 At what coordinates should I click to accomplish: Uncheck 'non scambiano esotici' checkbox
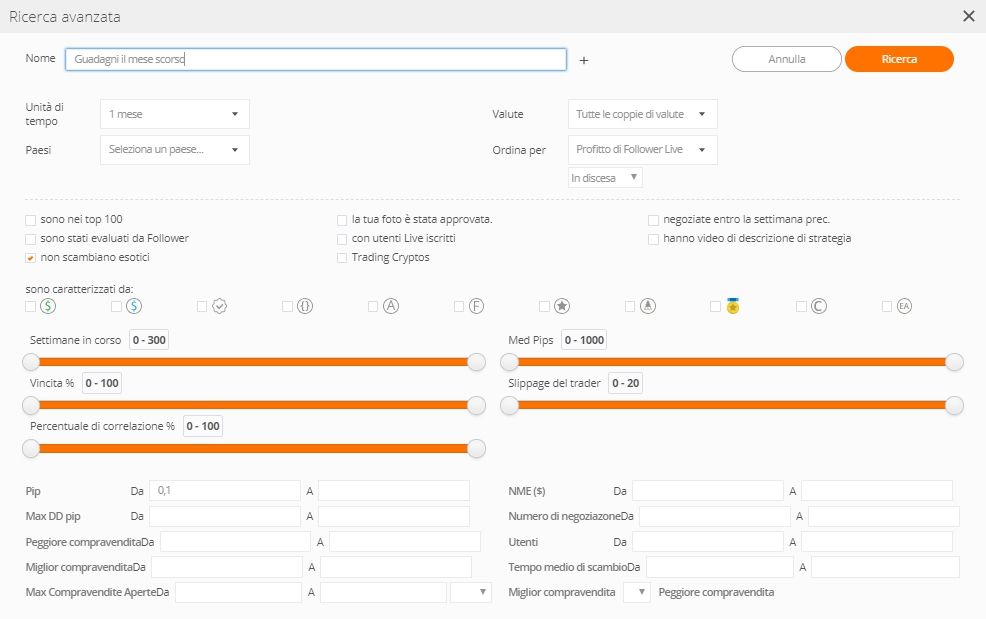30,258
